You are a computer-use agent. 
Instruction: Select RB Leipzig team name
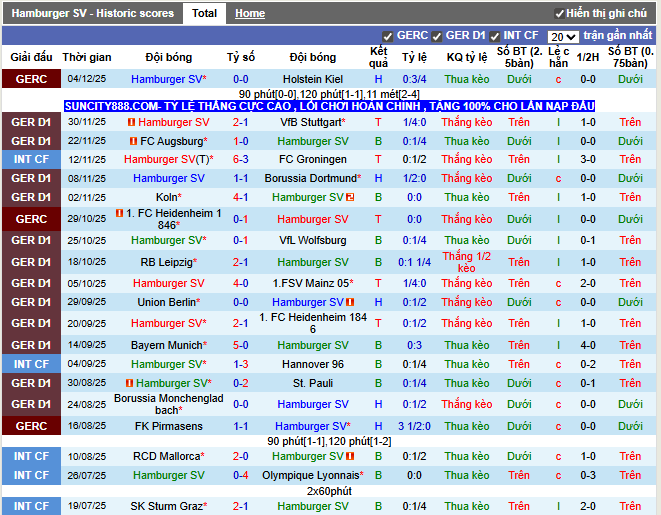(169, 262)
